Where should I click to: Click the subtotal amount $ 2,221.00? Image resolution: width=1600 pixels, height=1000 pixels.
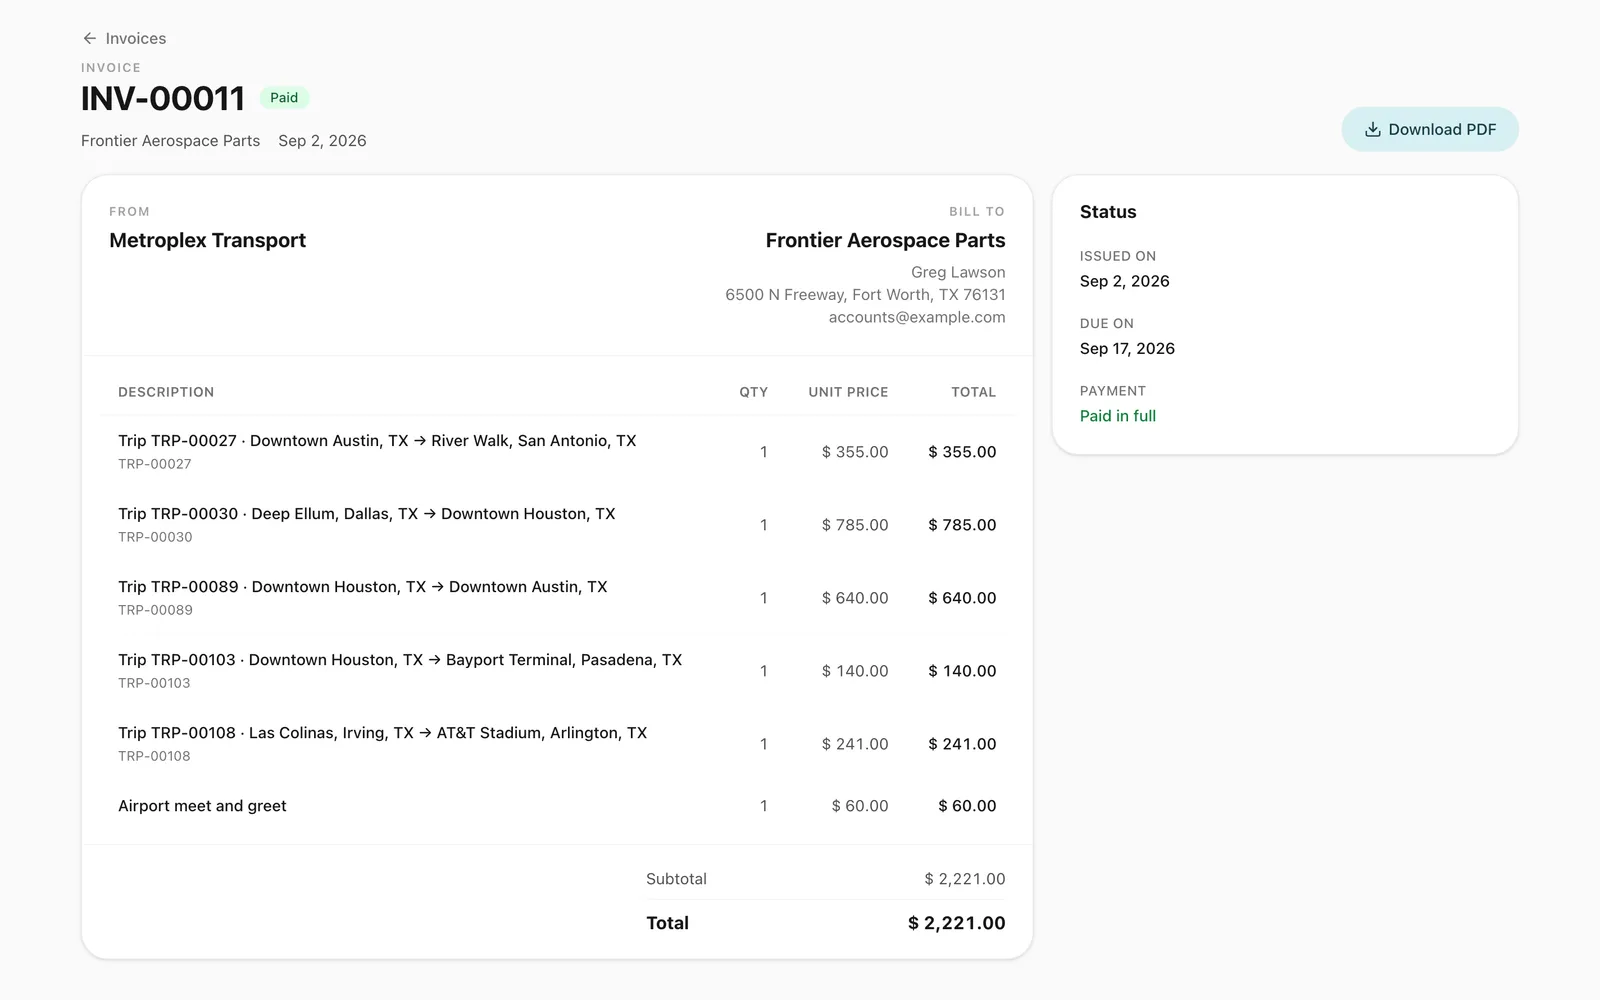point(965,879)
